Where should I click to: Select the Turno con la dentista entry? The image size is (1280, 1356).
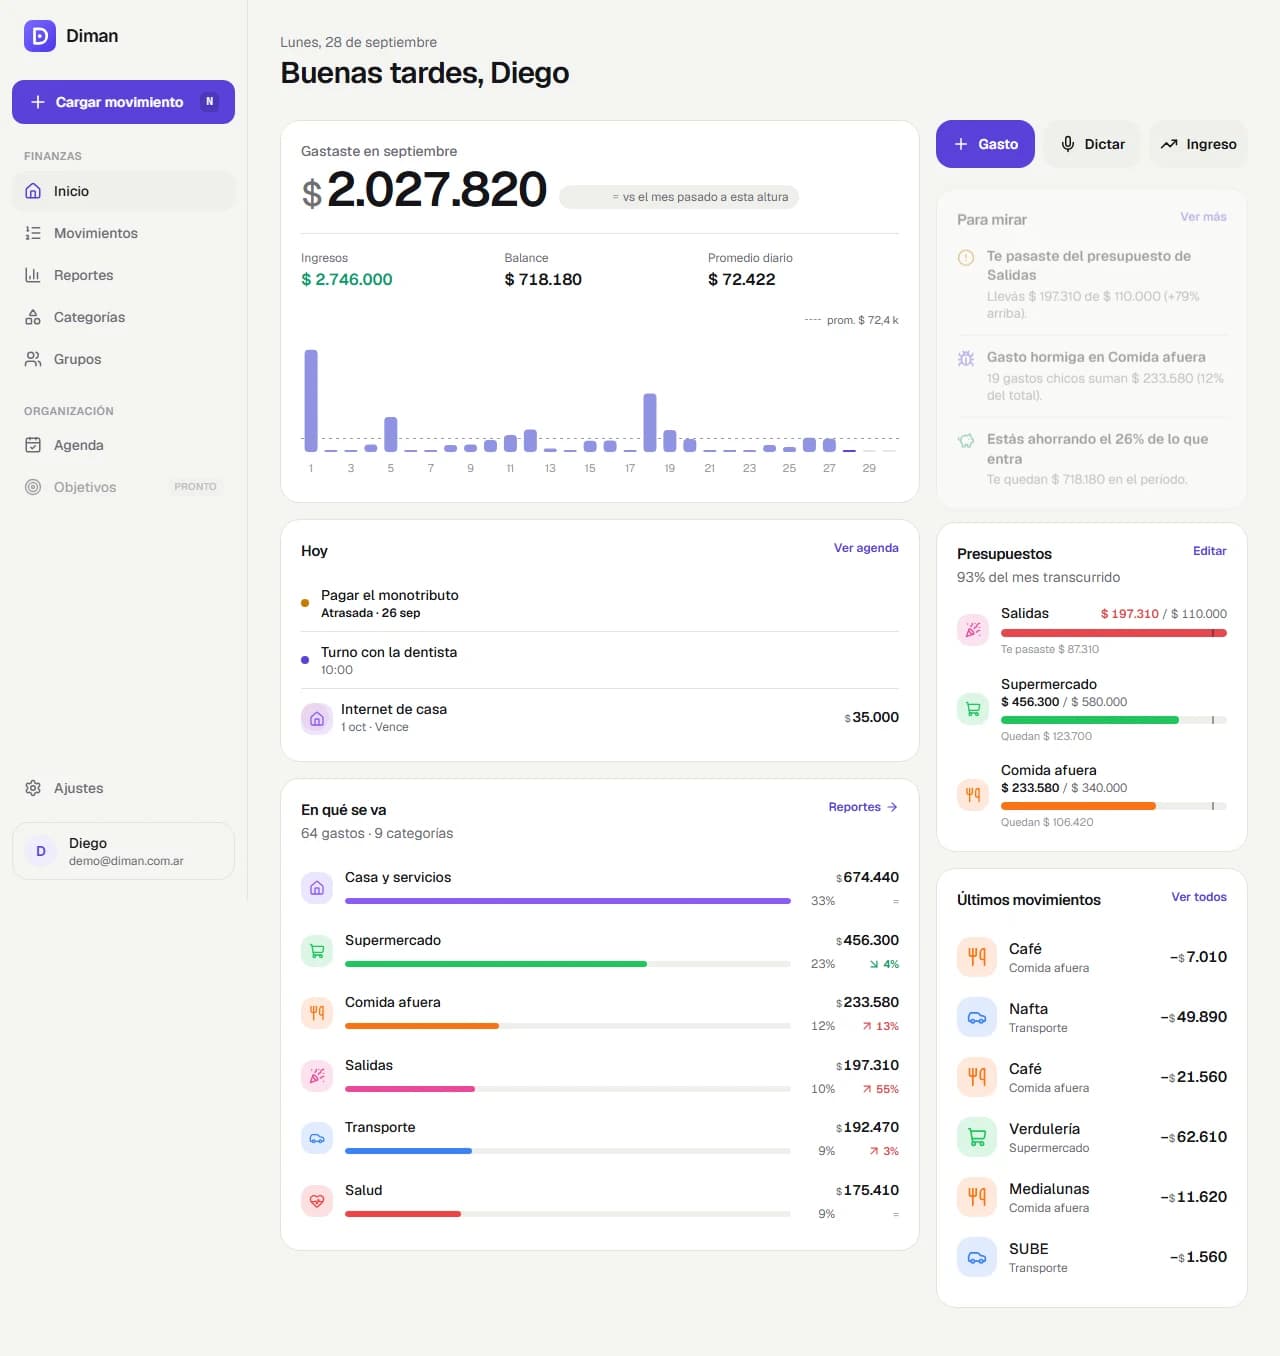[x=600, y=660]
